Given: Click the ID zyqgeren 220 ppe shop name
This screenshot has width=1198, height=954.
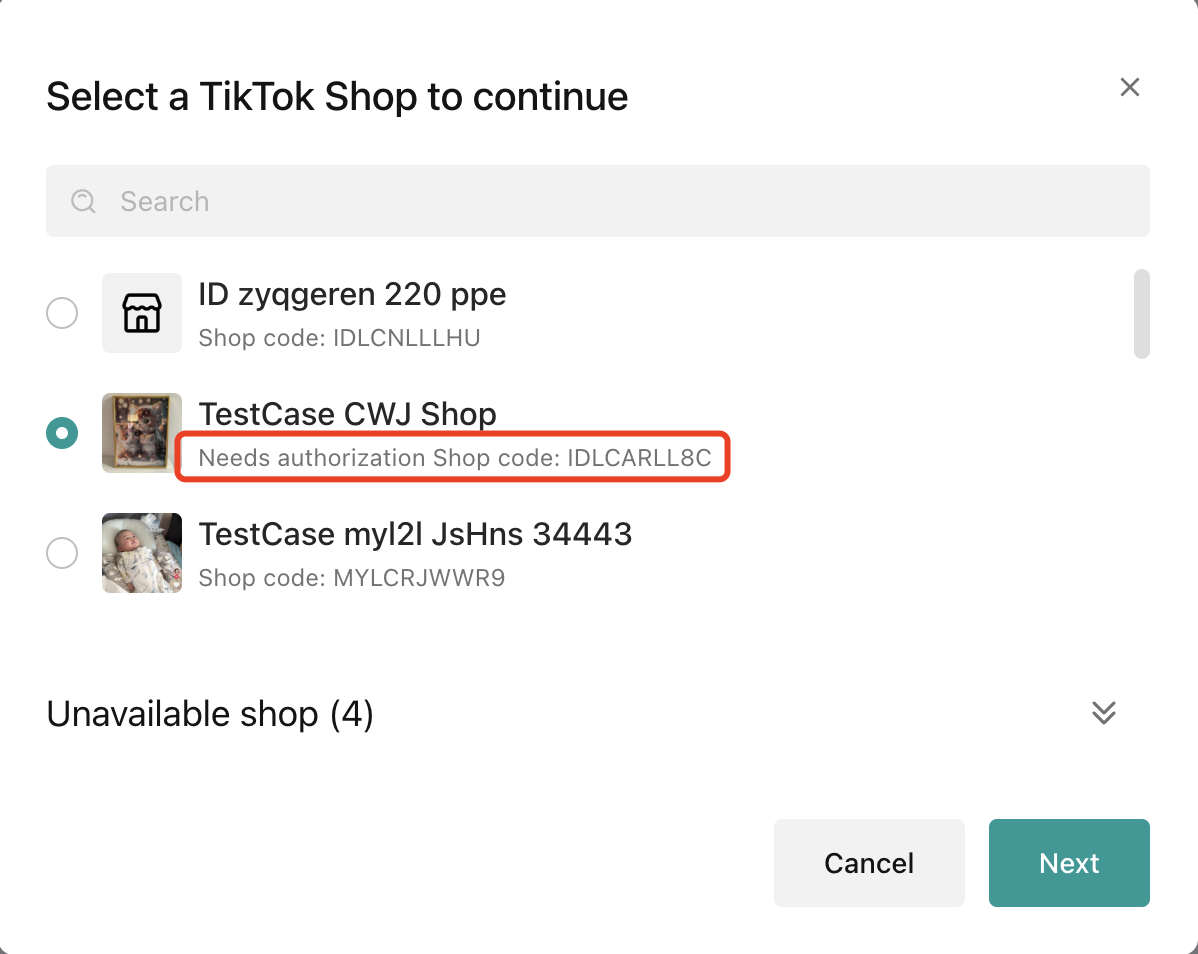Looking at the screenshot, I should 352,295.
